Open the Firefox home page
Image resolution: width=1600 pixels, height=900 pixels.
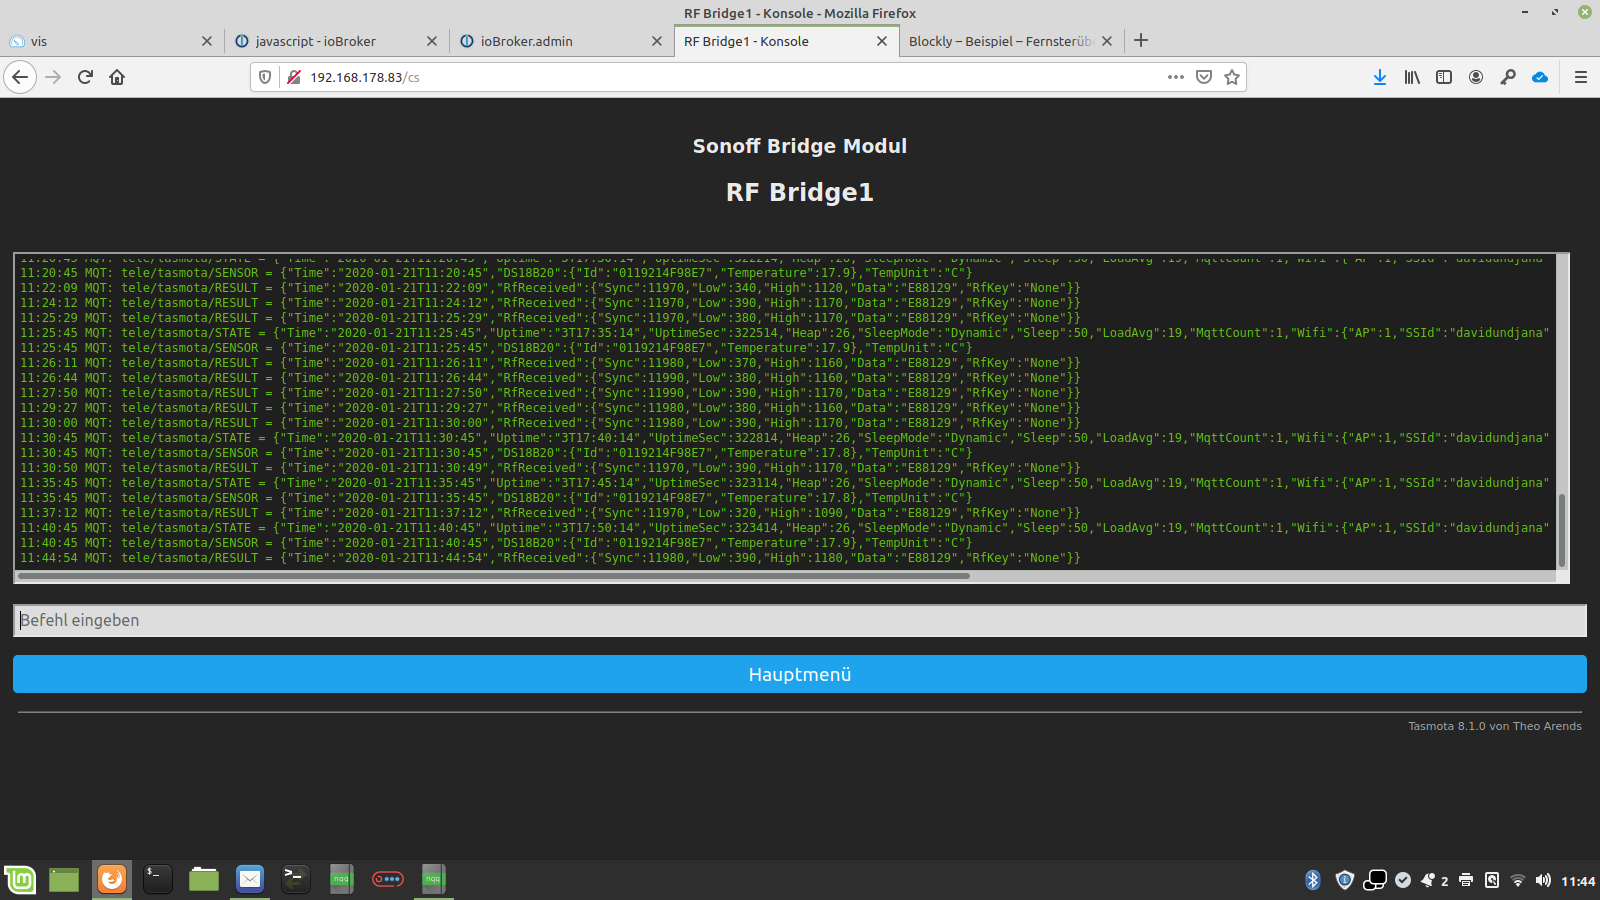(117, 77)
